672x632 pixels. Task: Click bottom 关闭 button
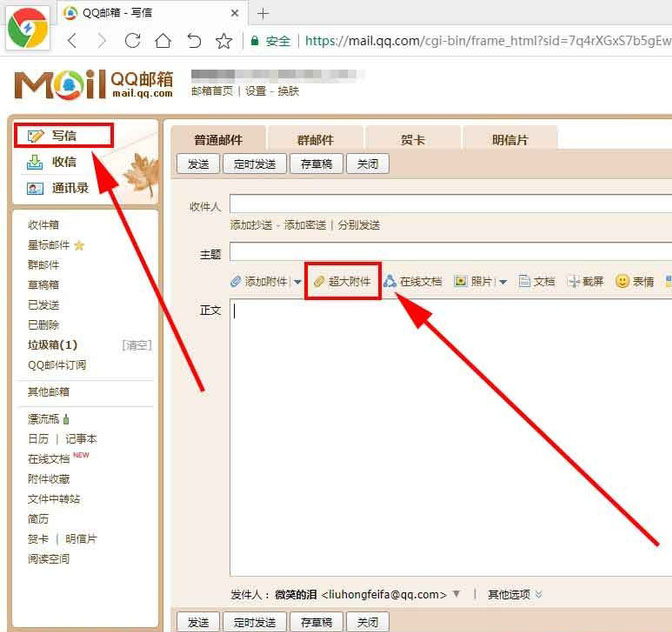368,622
